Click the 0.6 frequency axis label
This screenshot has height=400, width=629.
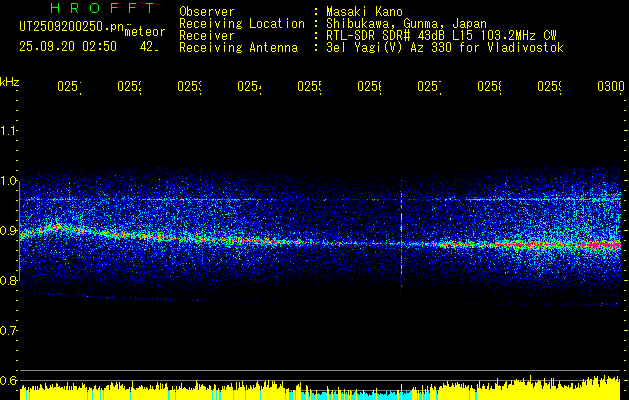pyautogui.click(x=8, y=380)
